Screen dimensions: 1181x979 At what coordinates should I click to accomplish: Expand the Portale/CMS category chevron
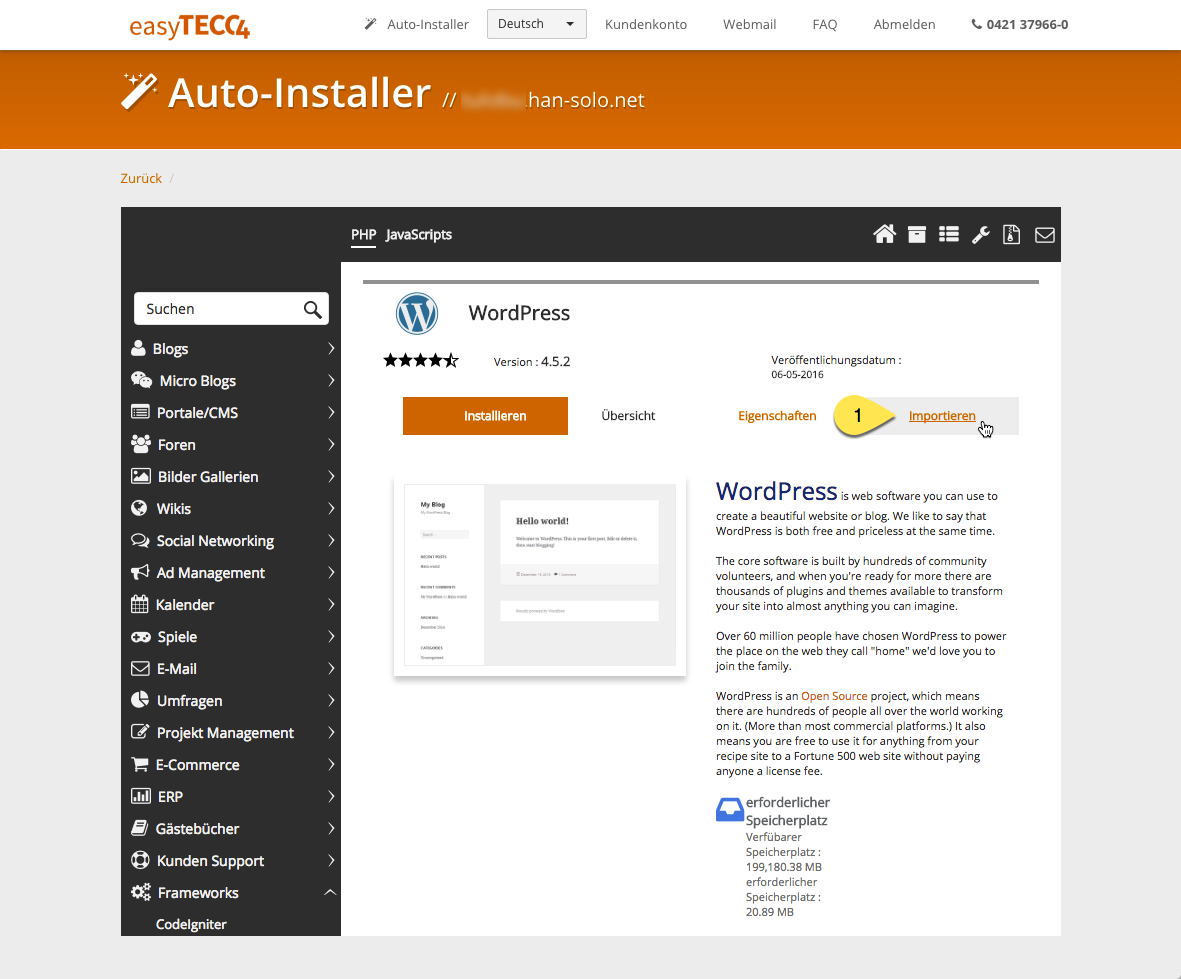331,412
